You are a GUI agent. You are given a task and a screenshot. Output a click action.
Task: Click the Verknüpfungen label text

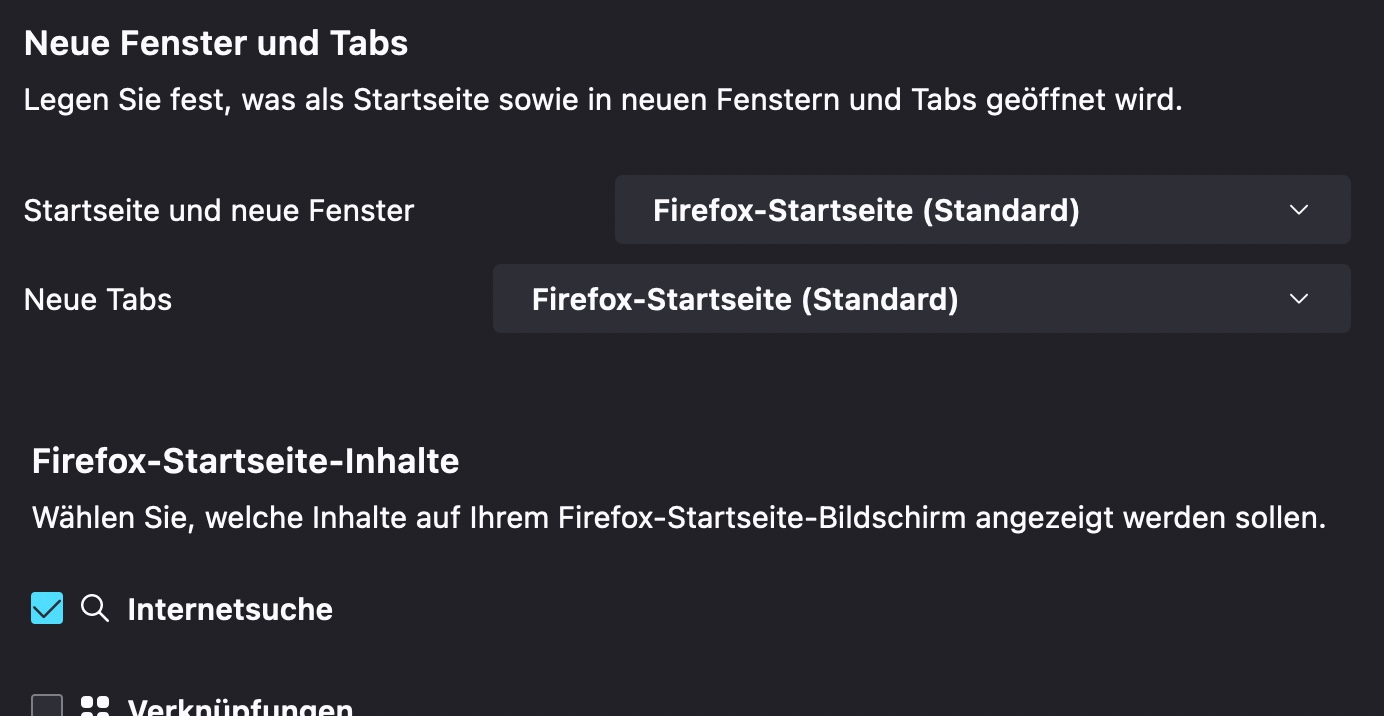[x=240, y=707]
